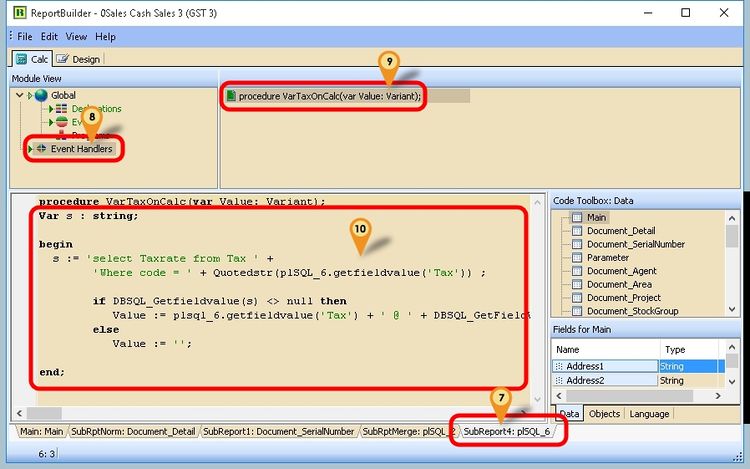Click Code Toolbox scroll down arrow
The width and height of the screenshot is (750, 469).
pos(732,310)
